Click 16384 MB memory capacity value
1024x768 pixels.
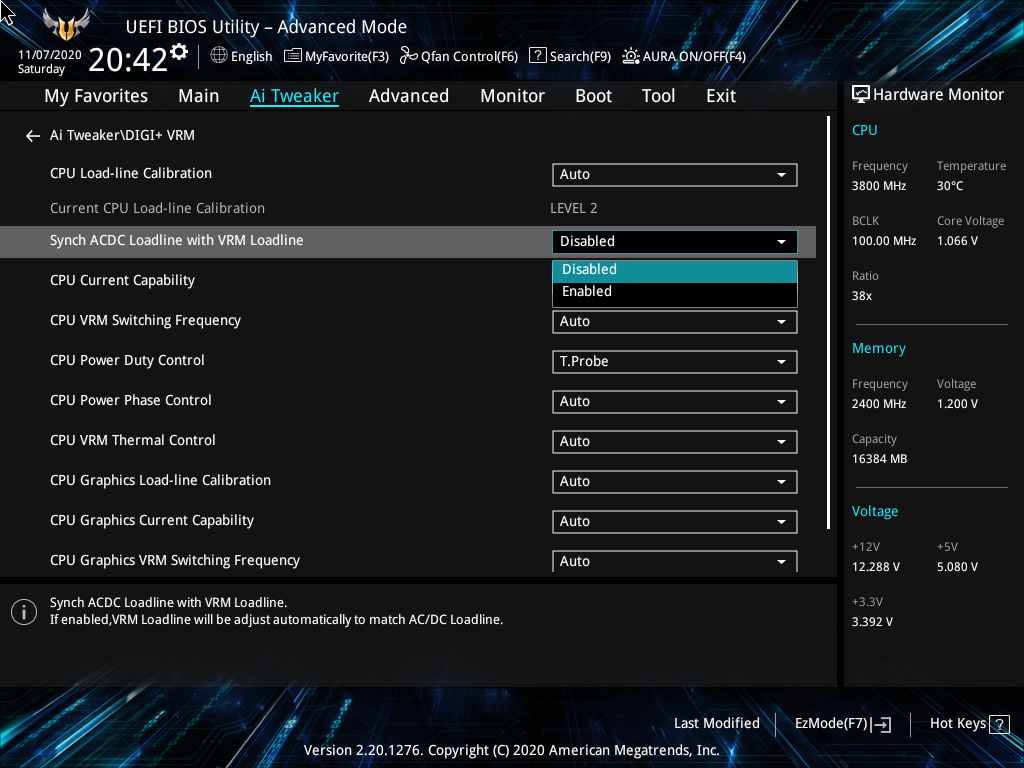click(x=879, y=459)
